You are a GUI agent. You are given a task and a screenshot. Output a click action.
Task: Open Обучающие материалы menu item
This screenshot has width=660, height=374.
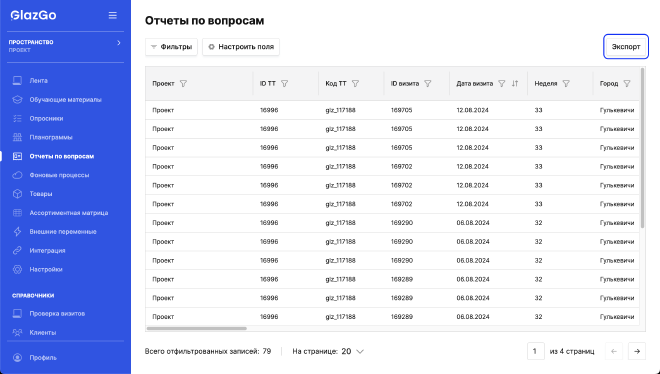click(x=65, y=100)
